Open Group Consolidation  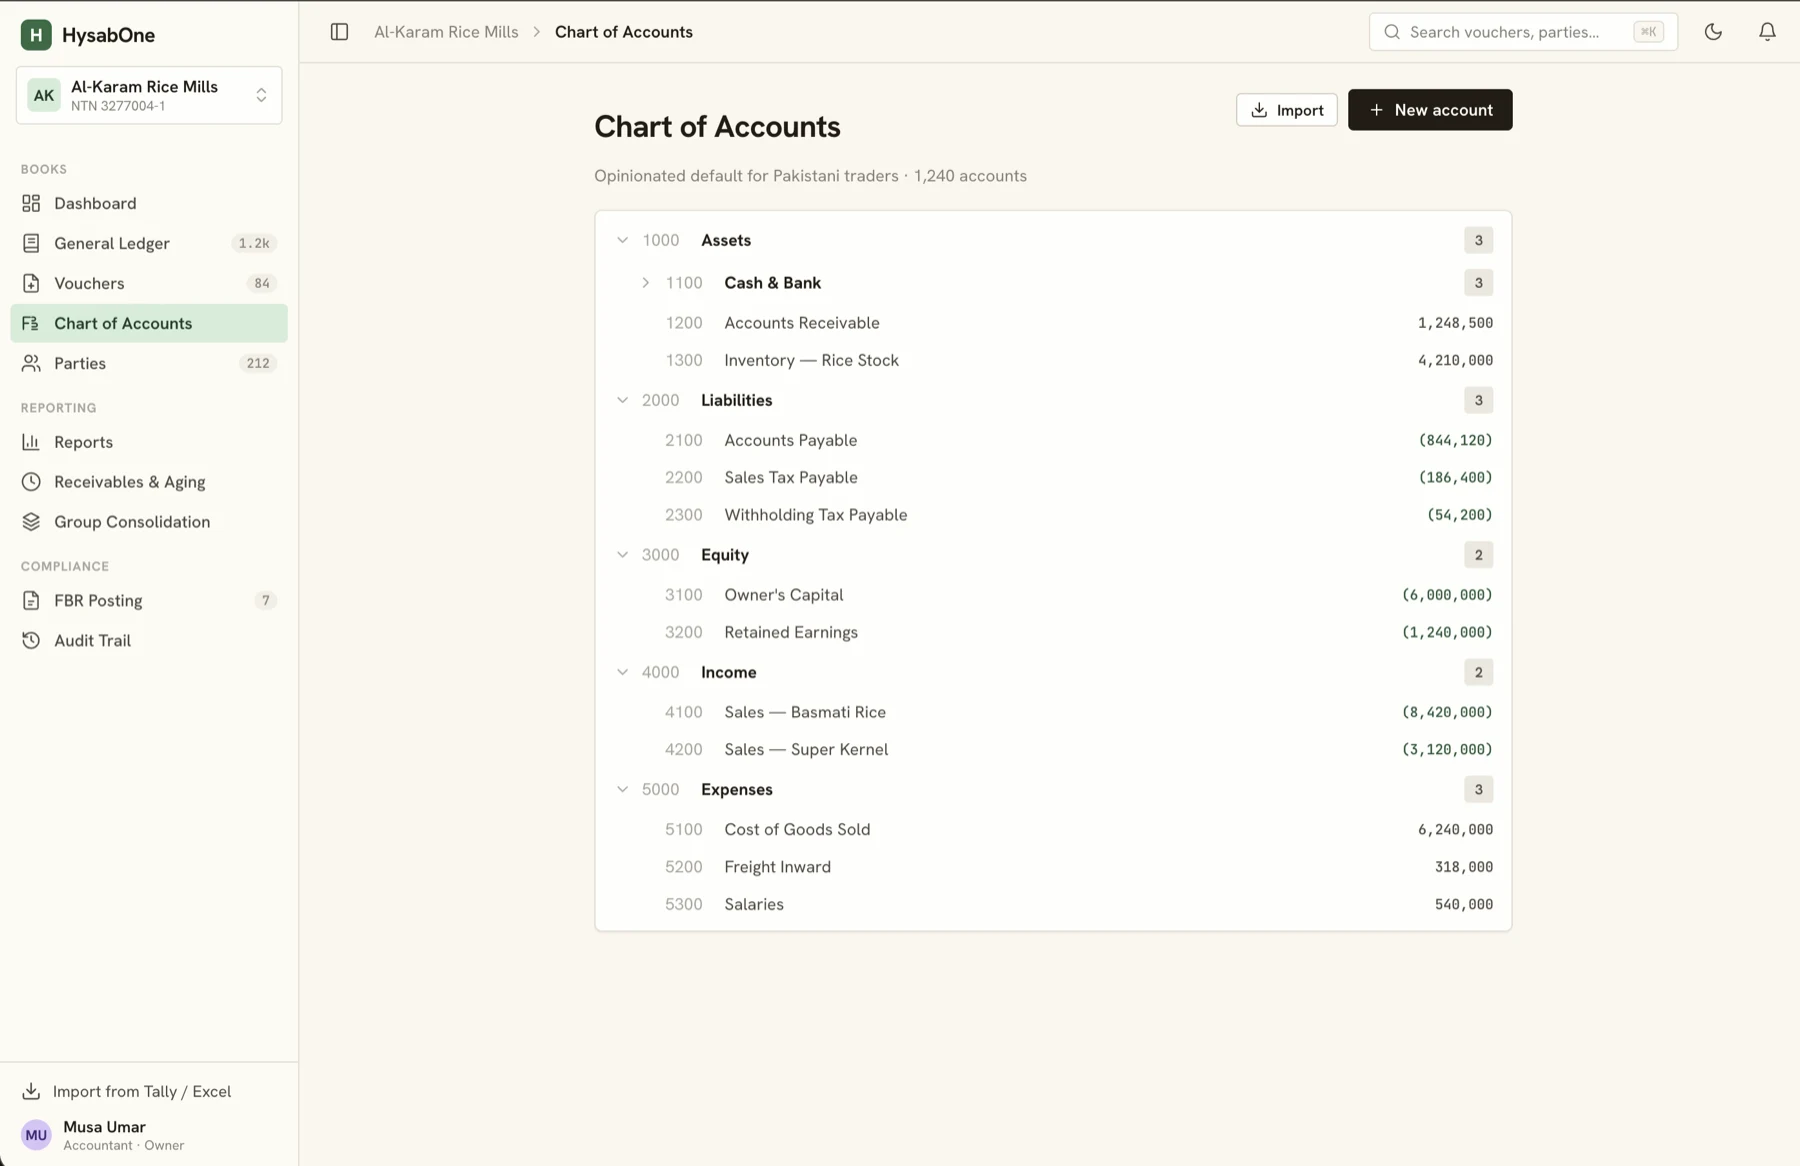149,522
